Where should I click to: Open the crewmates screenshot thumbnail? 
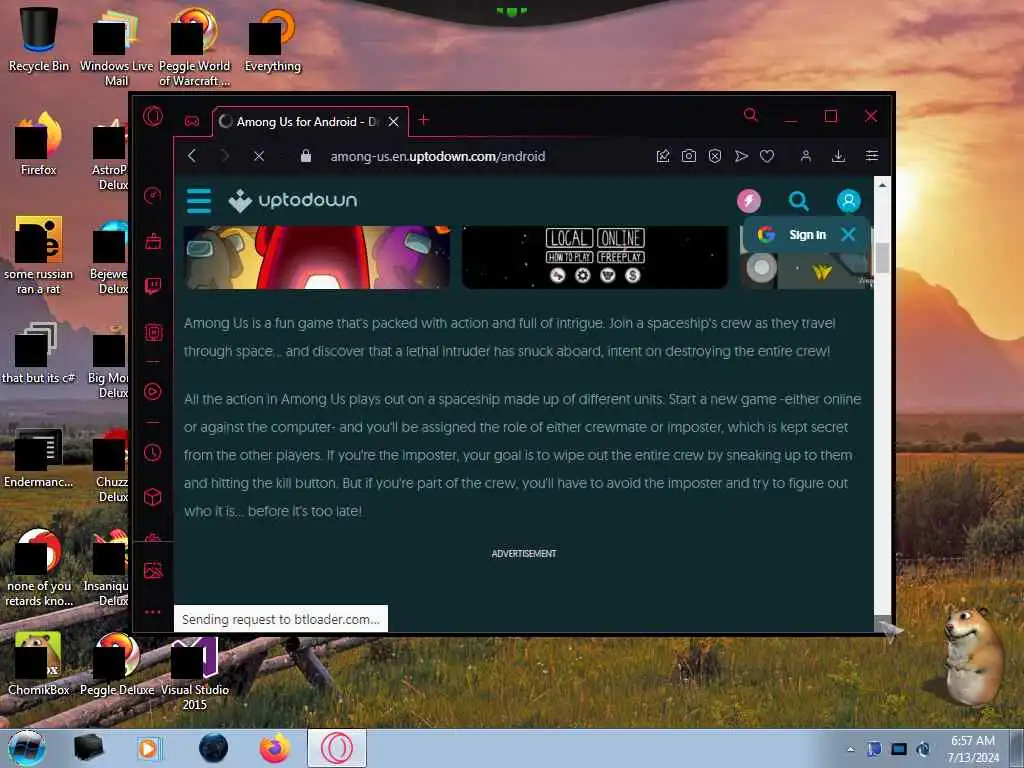tap(317, 257)
